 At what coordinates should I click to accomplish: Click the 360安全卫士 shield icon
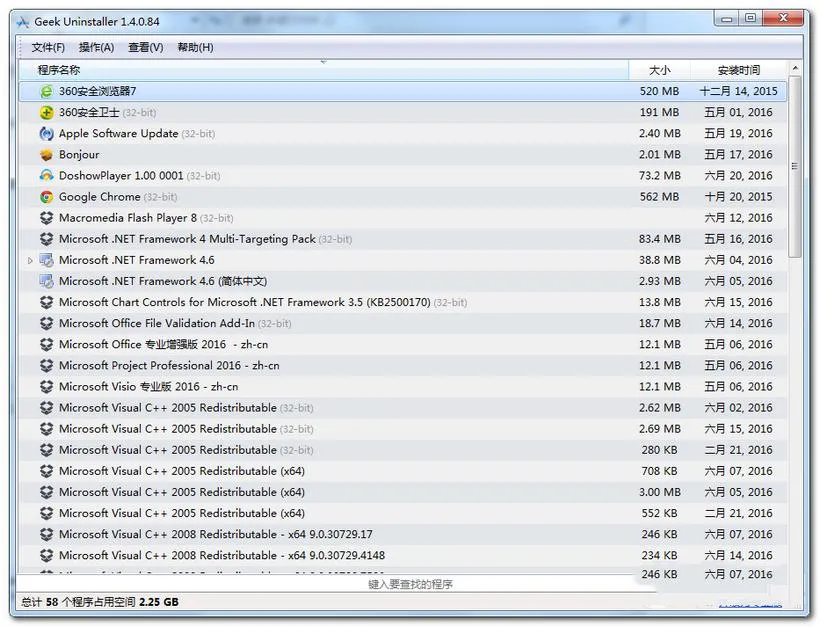point(47,112)
